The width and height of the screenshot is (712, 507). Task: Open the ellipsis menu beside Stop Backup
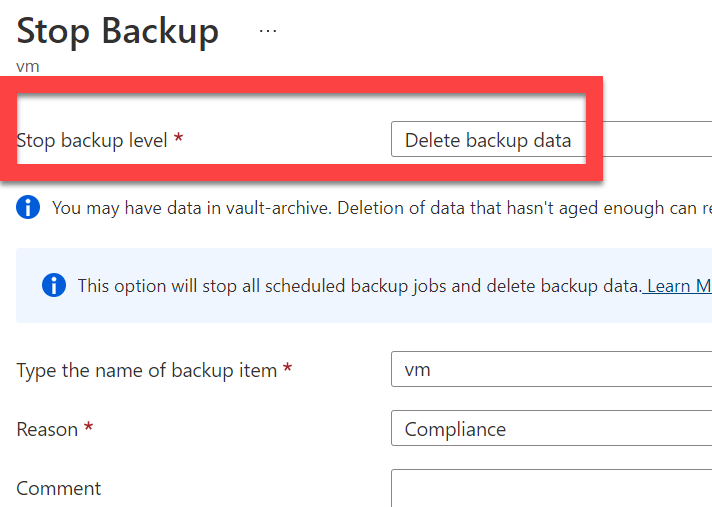click(x=268, y=31)
